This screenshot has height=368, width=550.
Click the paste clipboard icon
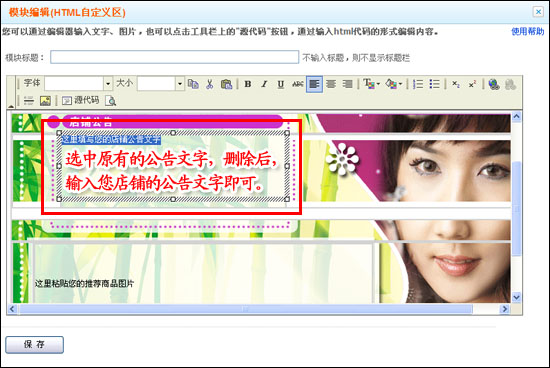click(x=226, y=84)
